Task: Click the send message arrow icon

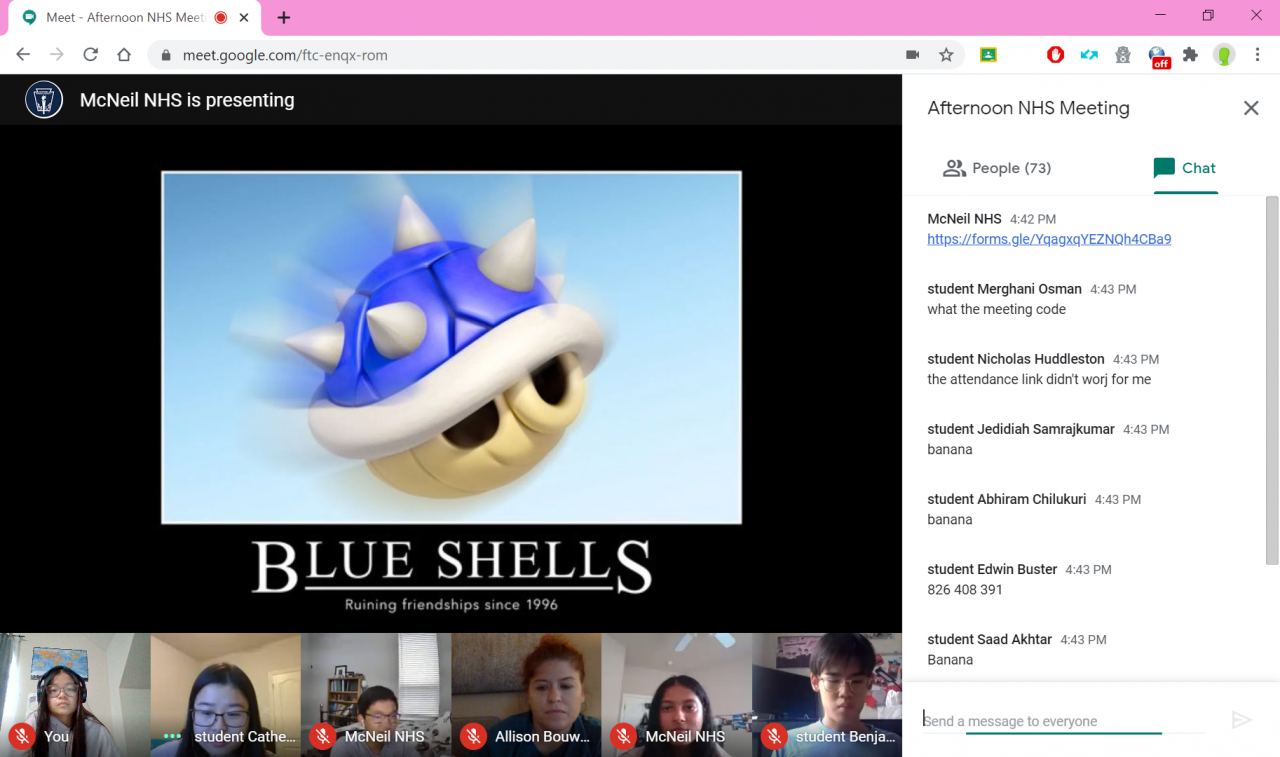Action: coord(1241,720)
